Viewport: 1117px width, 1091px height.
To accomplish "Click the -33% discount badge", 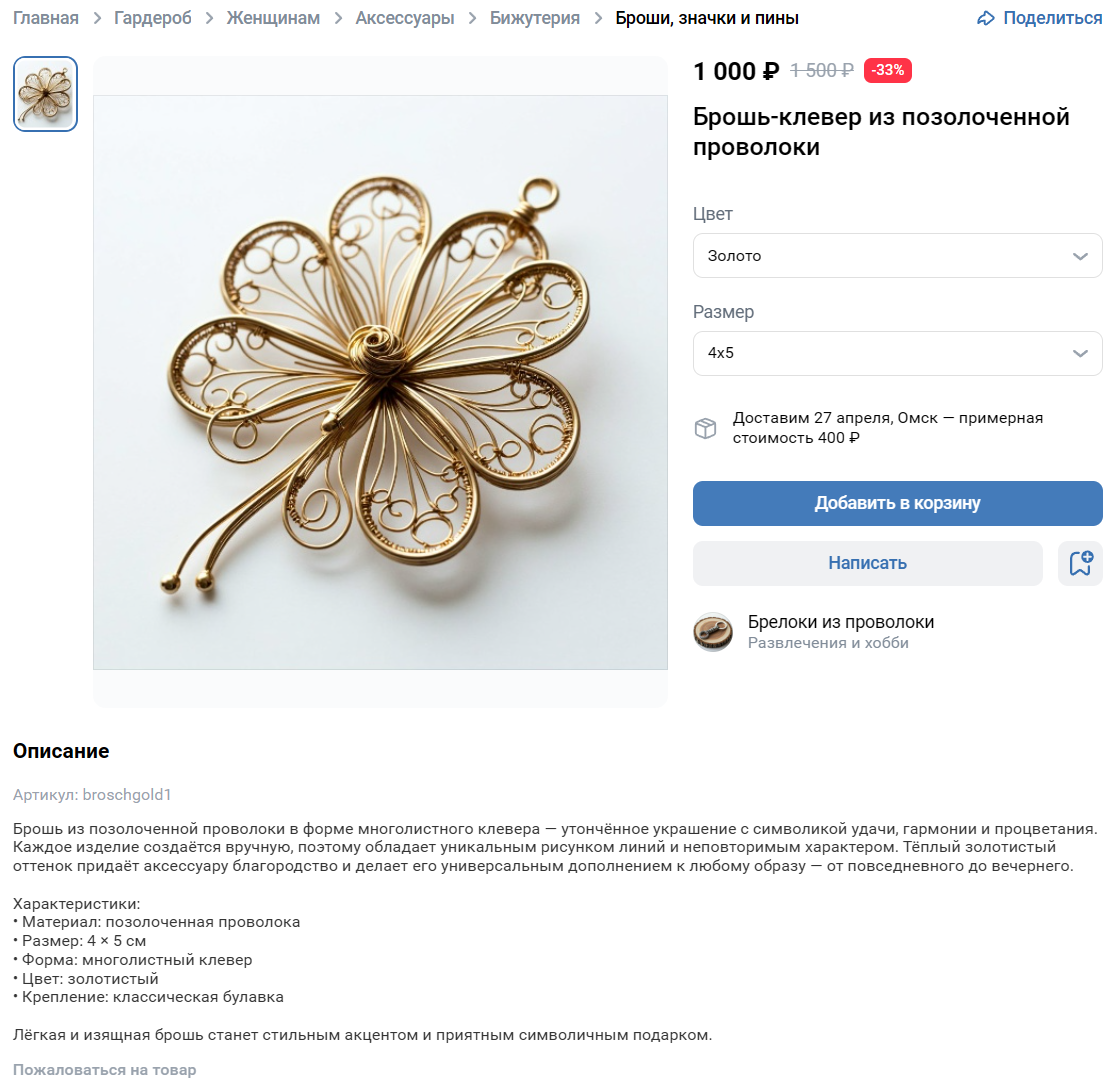I will coord(887,70).
